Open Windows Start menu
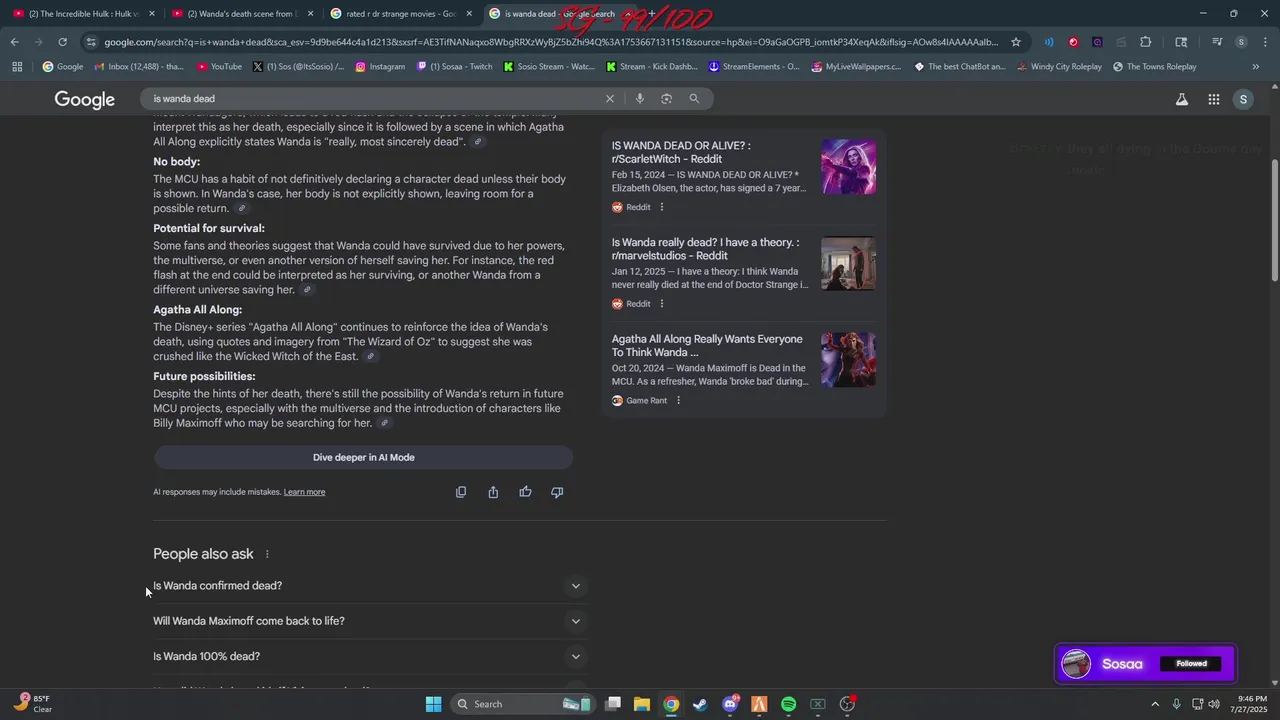This screenshot has width=1280, height=720. point(433,704)
